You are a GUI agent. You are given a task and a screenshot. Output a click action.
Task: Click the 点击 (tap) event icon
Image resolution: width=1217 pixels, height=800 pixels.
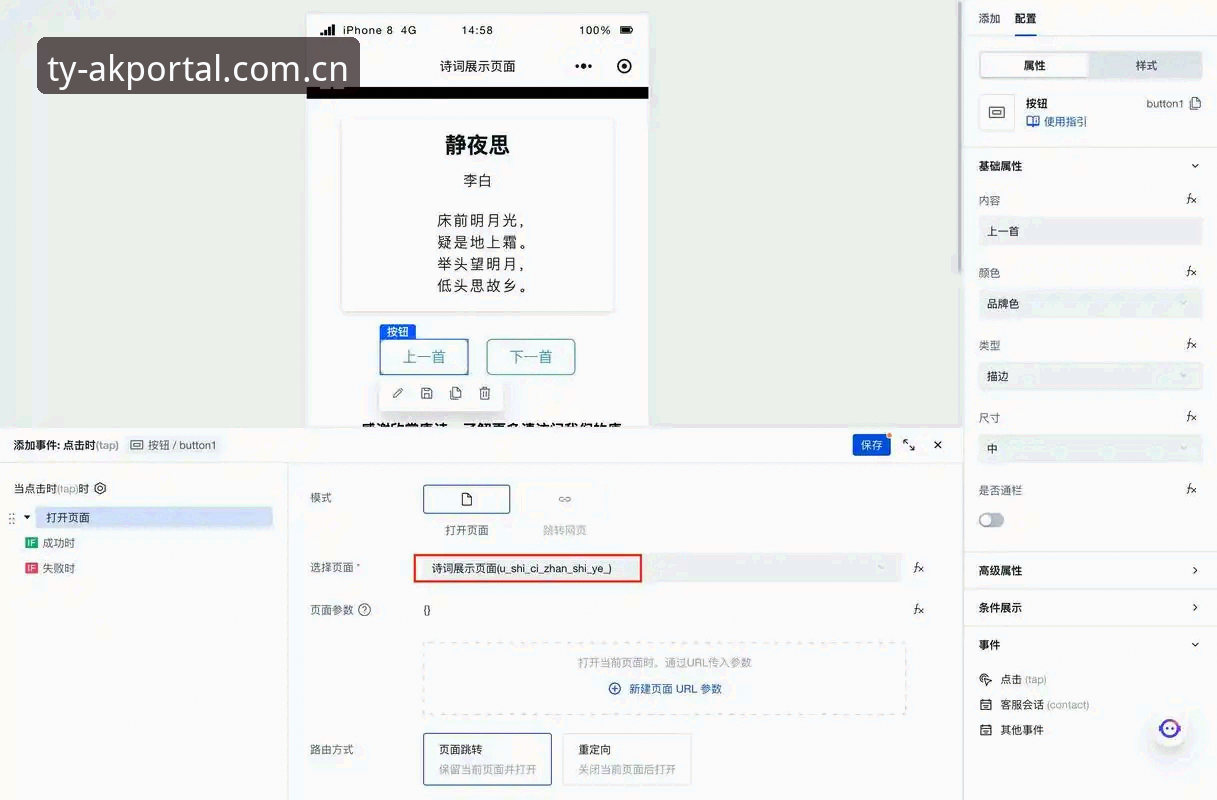[x=986, y=679]
